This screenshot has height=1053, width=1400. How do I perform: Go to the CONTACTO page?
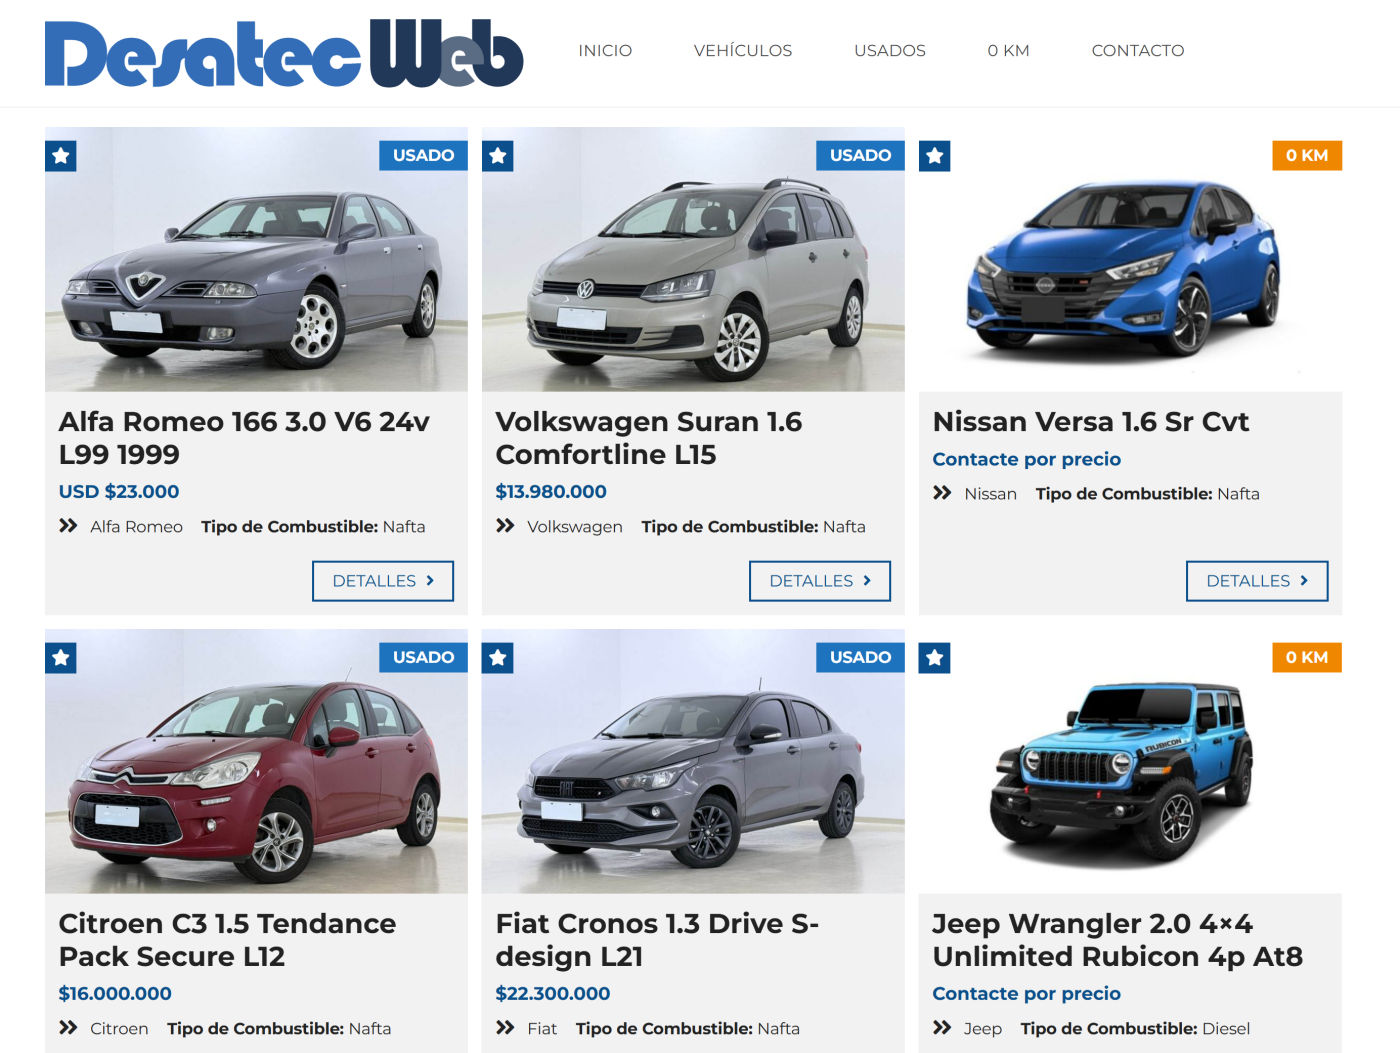1138,50
